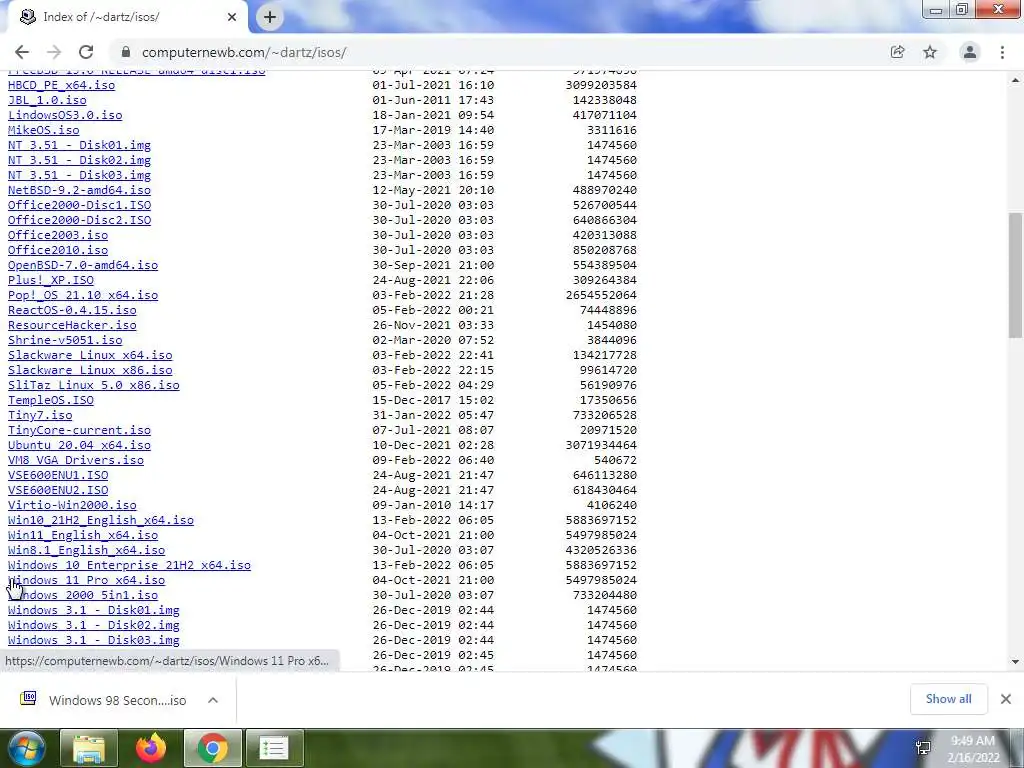
Task: Open the Chrome profile menu
Action: point(970,52)
